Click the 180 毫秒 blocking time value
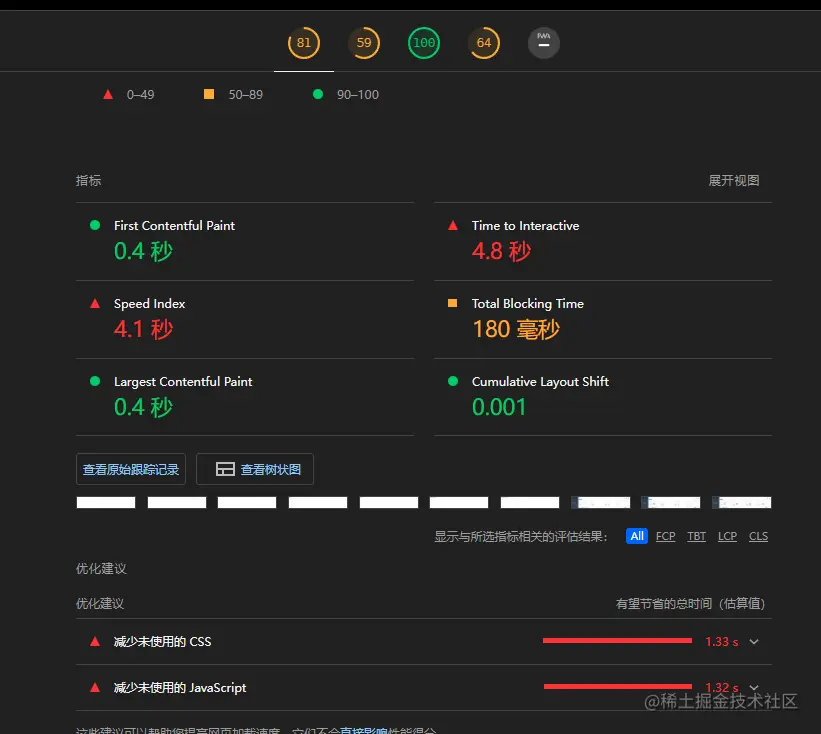 click(x=516, y=329)
